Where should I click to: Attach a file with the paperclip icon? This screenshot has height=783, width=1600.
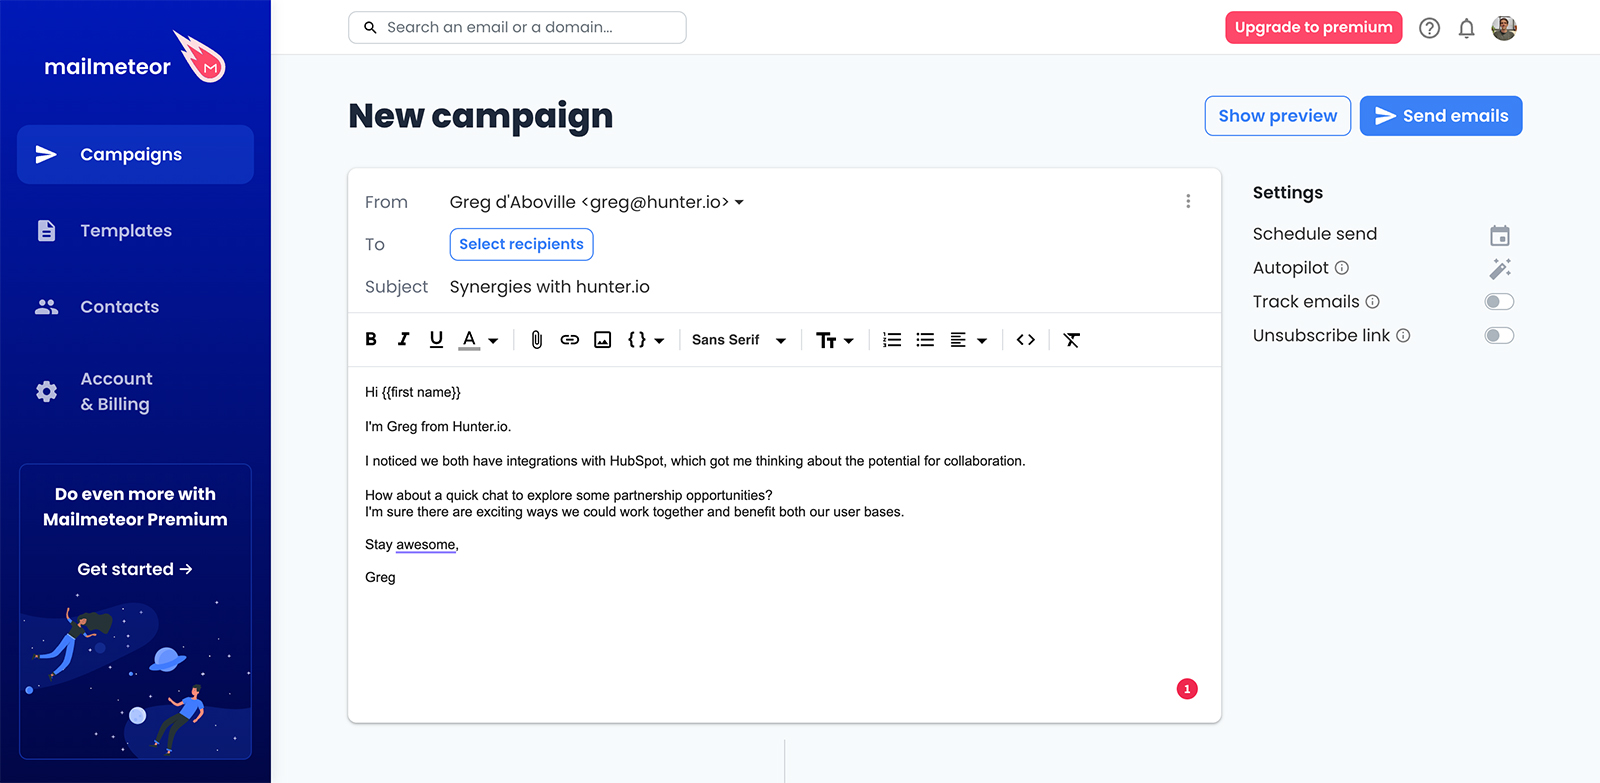click(537, 340)
